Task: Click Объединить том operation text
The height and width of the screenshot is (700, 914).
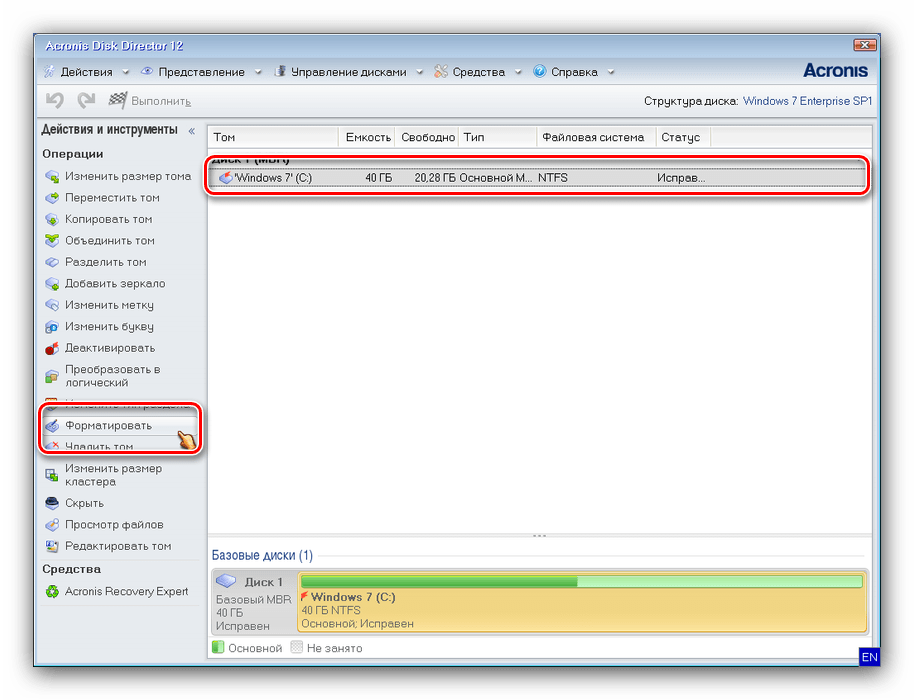Action: tap(110, 241)
